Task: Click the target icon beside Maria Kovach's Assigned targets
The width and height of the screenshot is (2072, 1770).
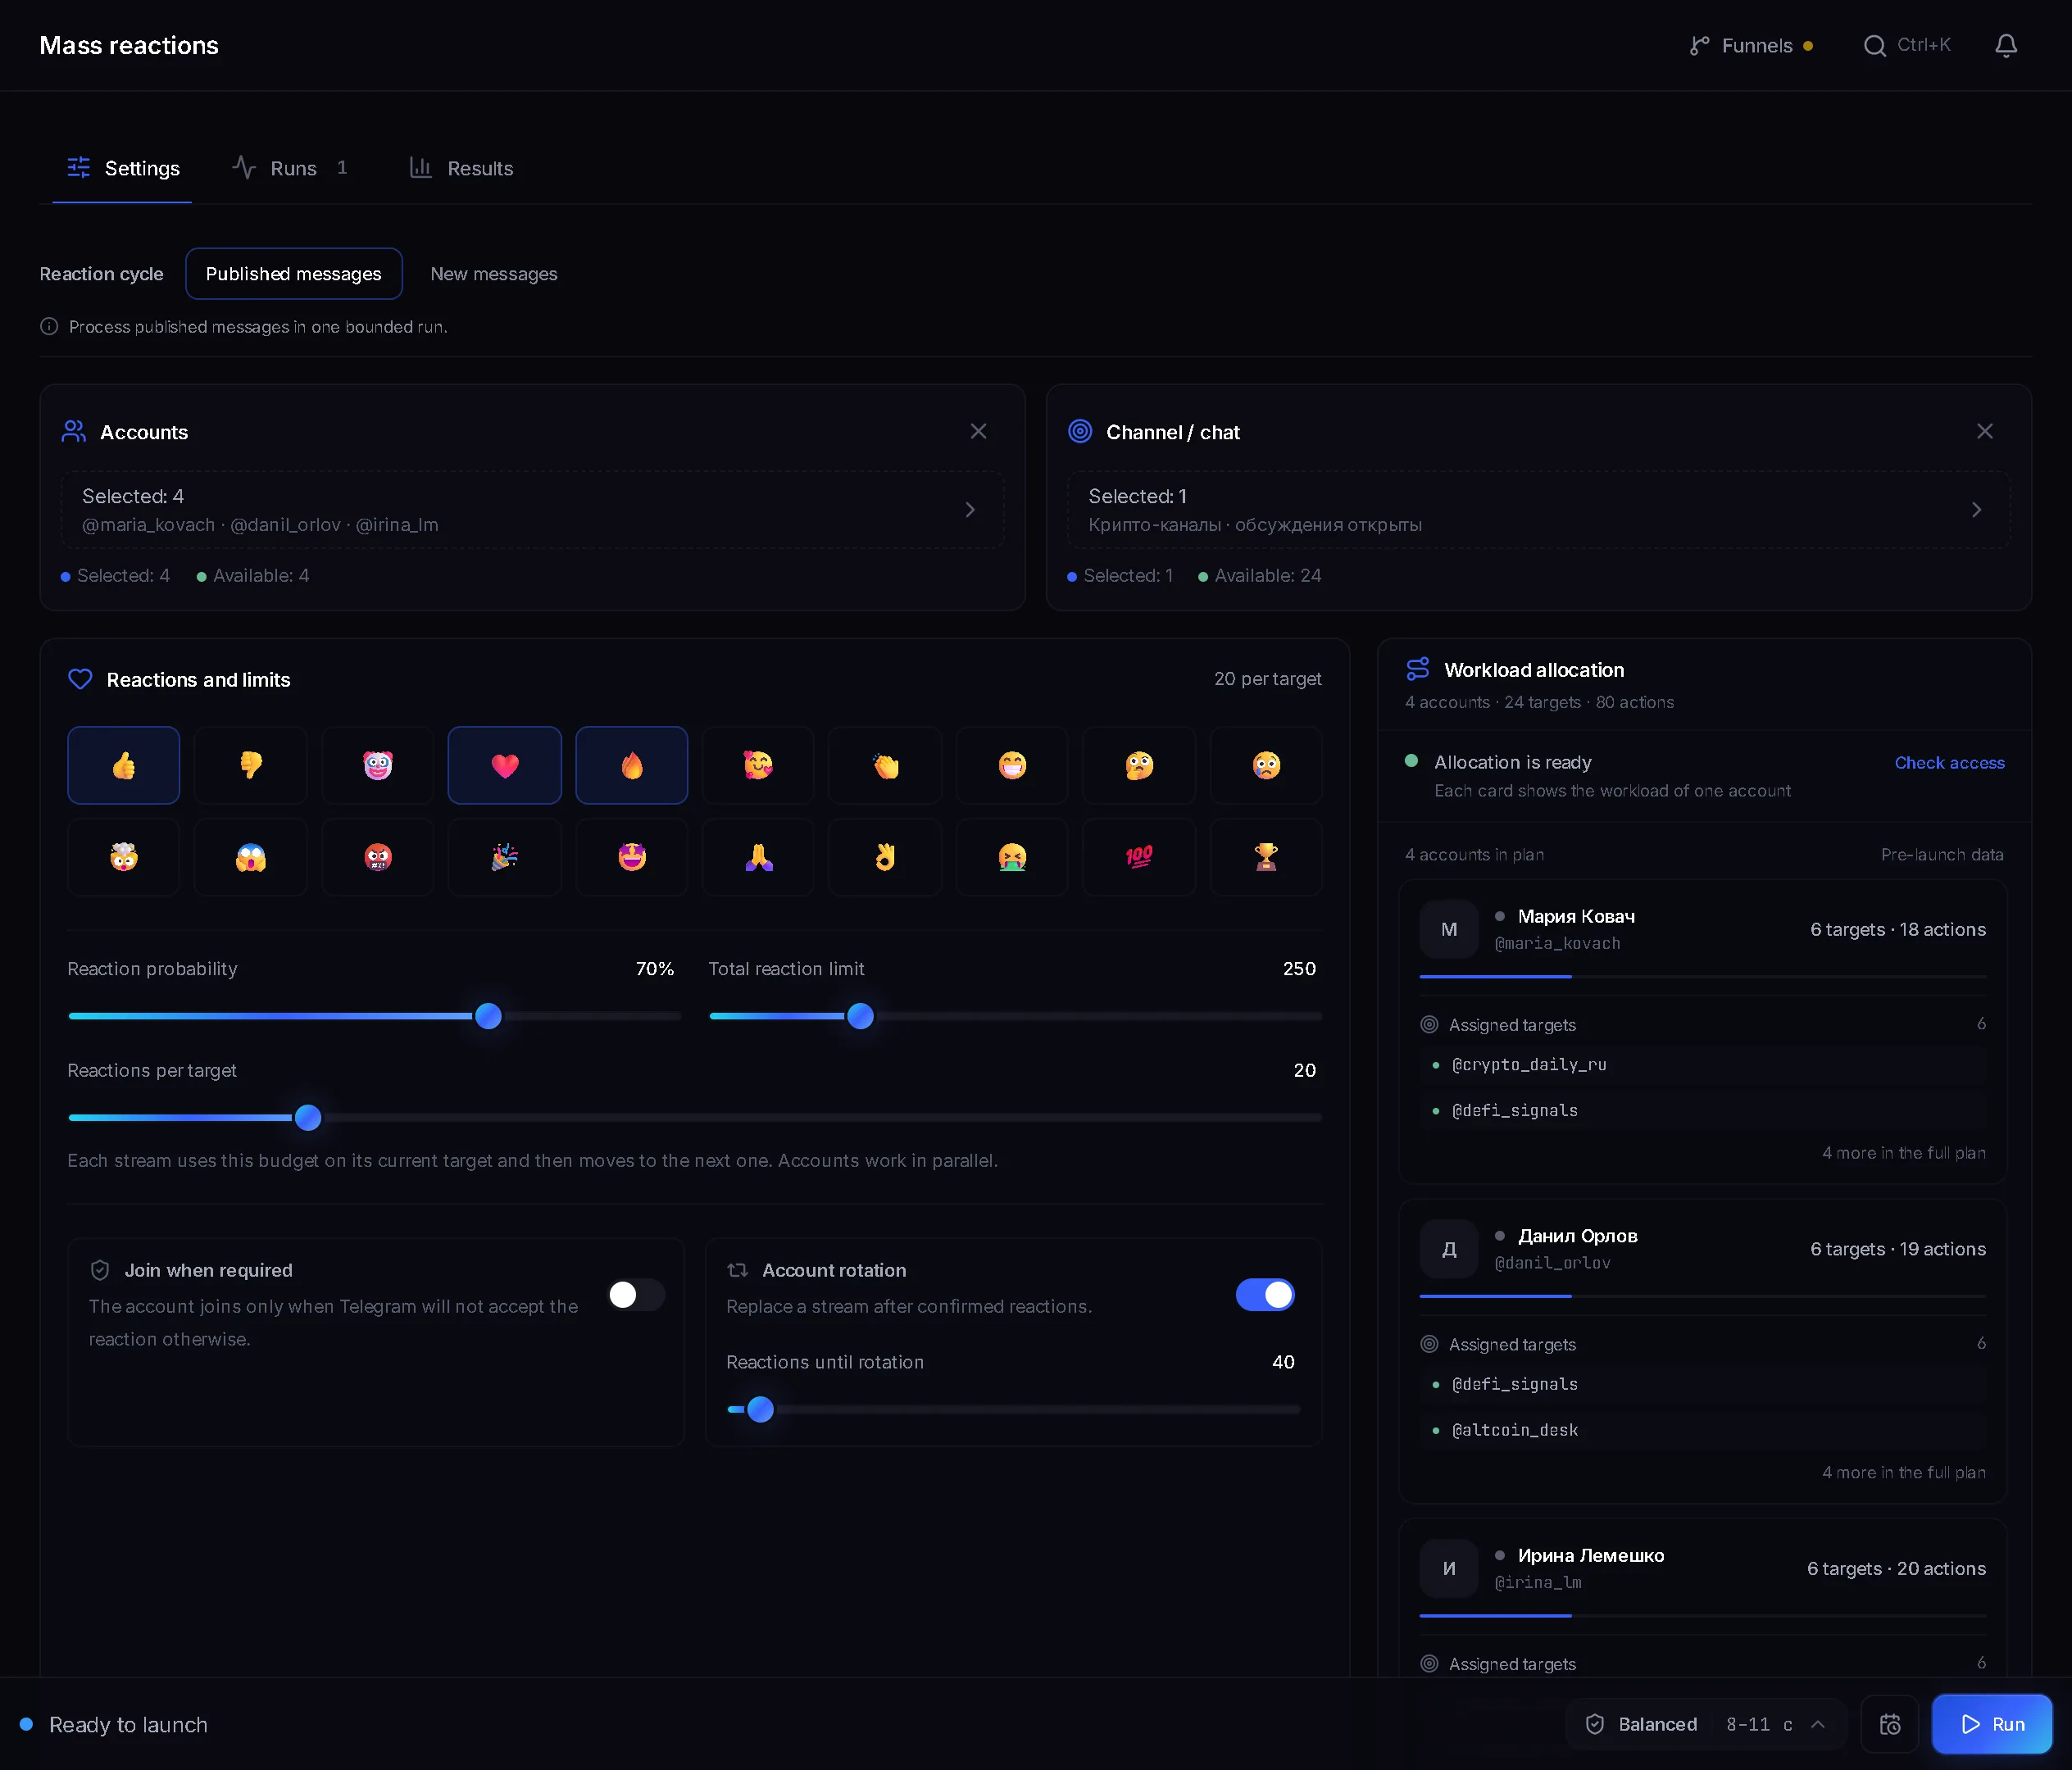Action: click(1430, 1024)
